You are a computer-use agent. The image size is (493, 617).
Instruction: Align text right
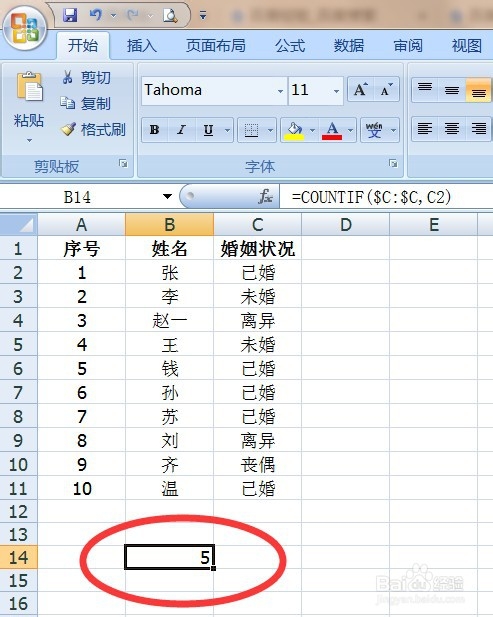(x=478, y=129)
